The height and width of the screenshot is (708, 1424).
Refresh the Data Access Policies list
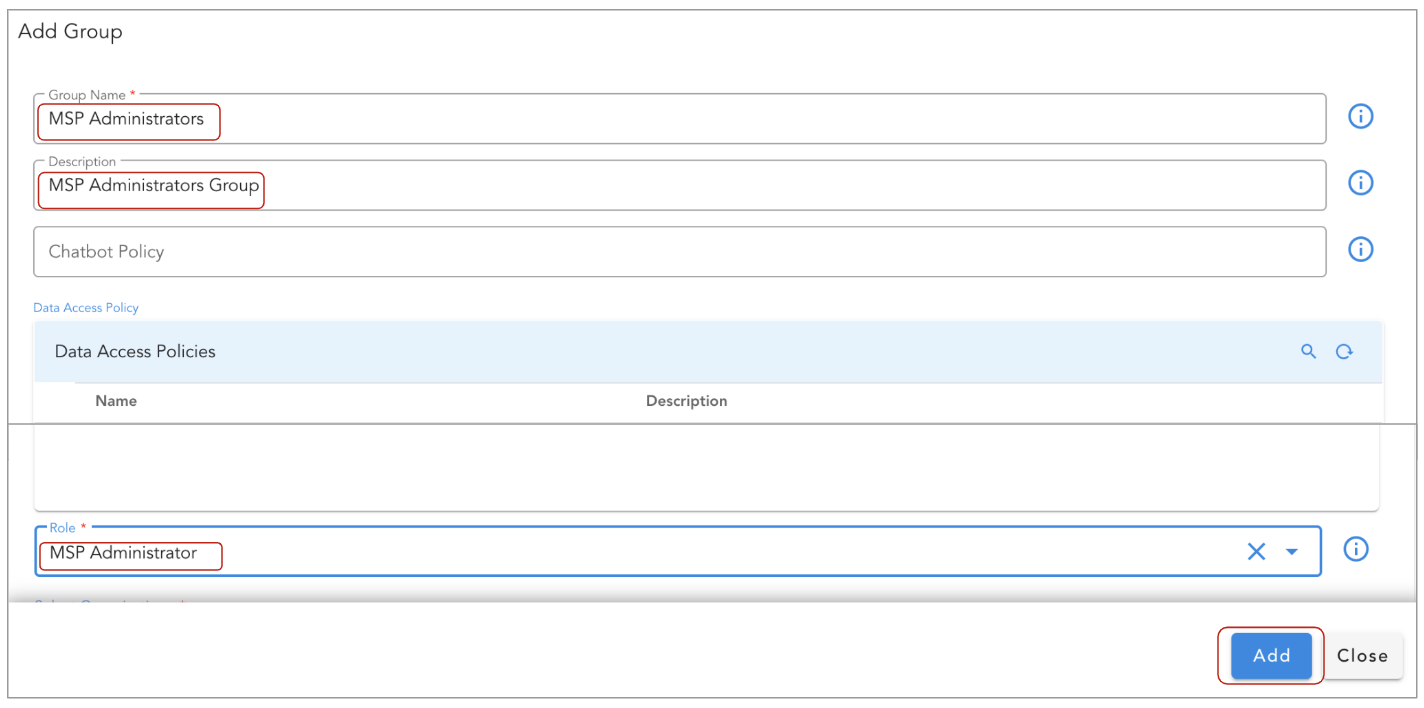point(1344,351)
